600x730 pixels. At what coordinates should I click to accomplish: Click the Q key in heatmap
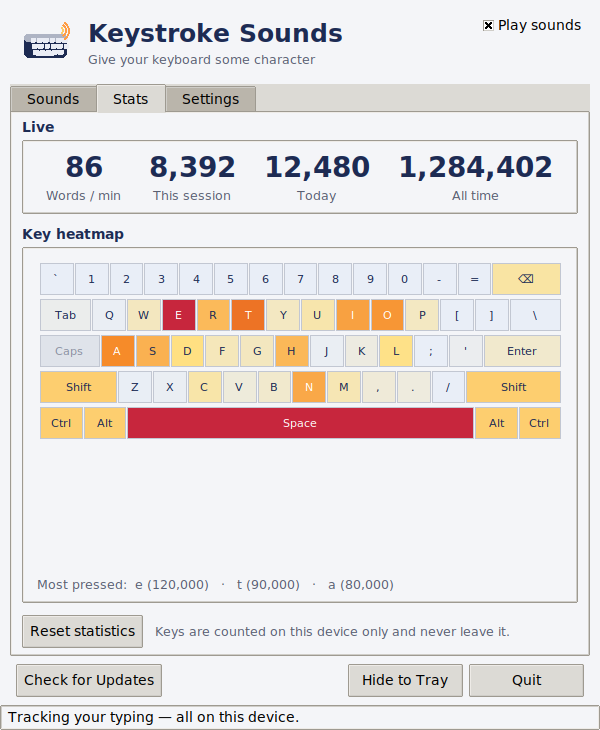click(x=109, y=315)
